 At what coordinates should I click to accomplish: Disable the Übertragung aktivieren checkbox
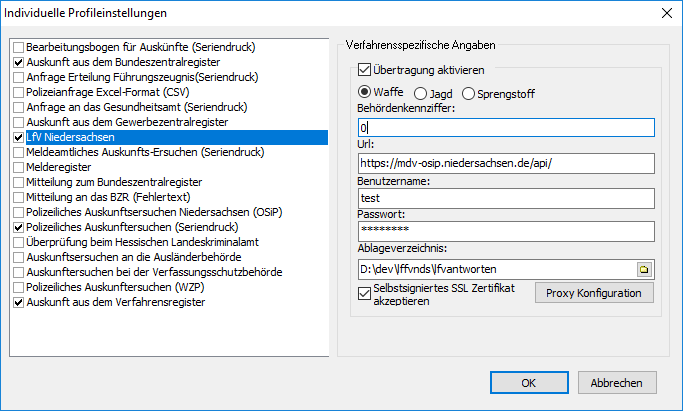click(364, 71)
